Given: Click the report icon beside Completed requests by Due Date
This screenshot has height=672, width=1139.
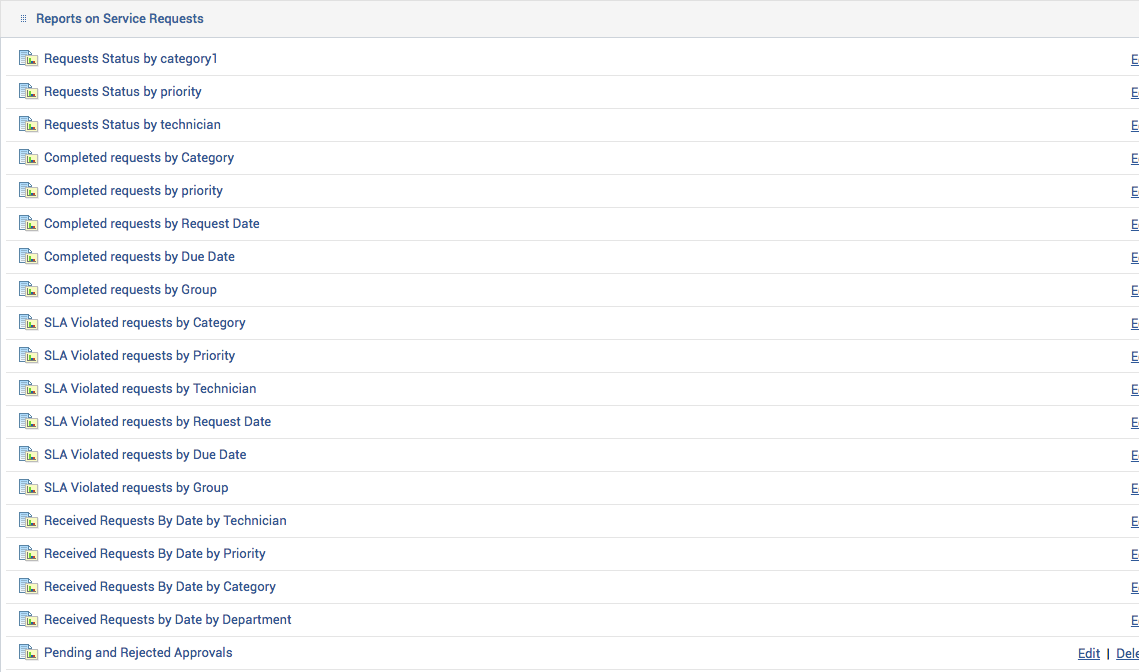Looking at the screenshot, I should click(28, 256).
